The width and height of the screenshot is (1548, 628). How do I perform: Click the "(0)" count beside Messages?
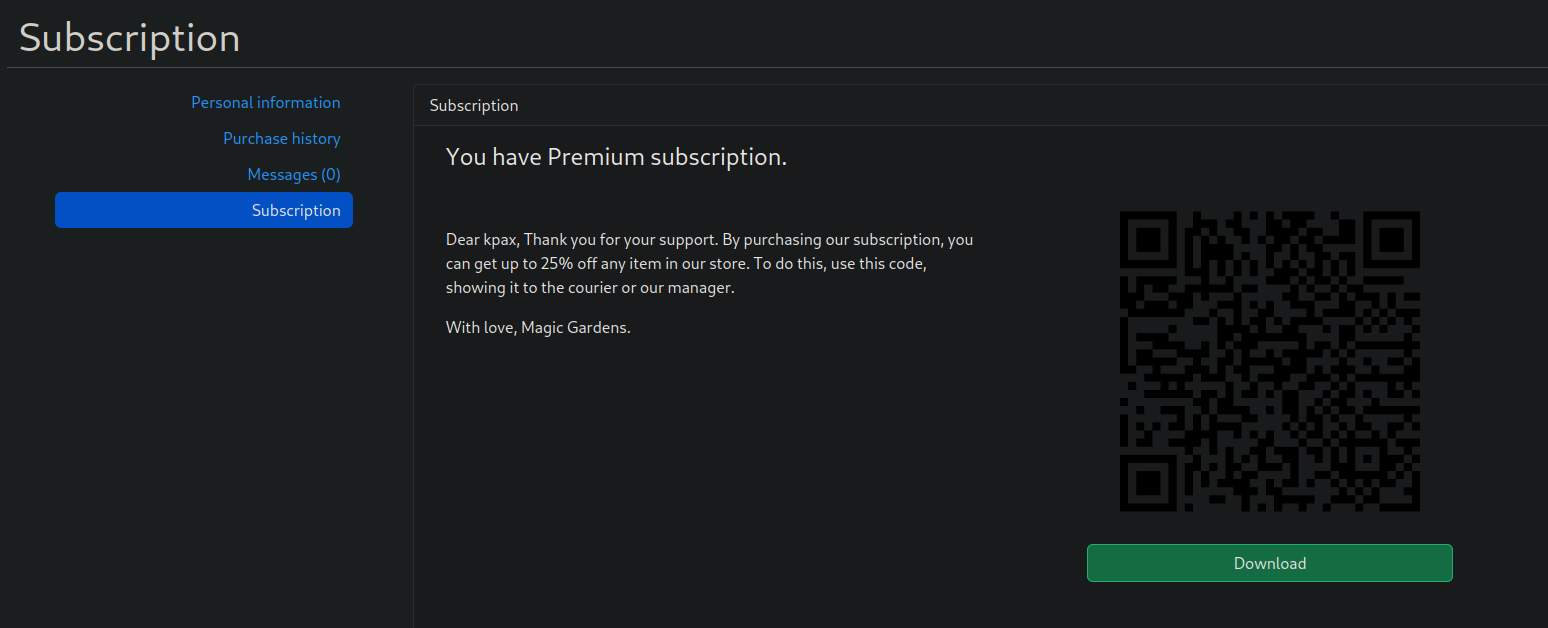click(x=331, y=175)
